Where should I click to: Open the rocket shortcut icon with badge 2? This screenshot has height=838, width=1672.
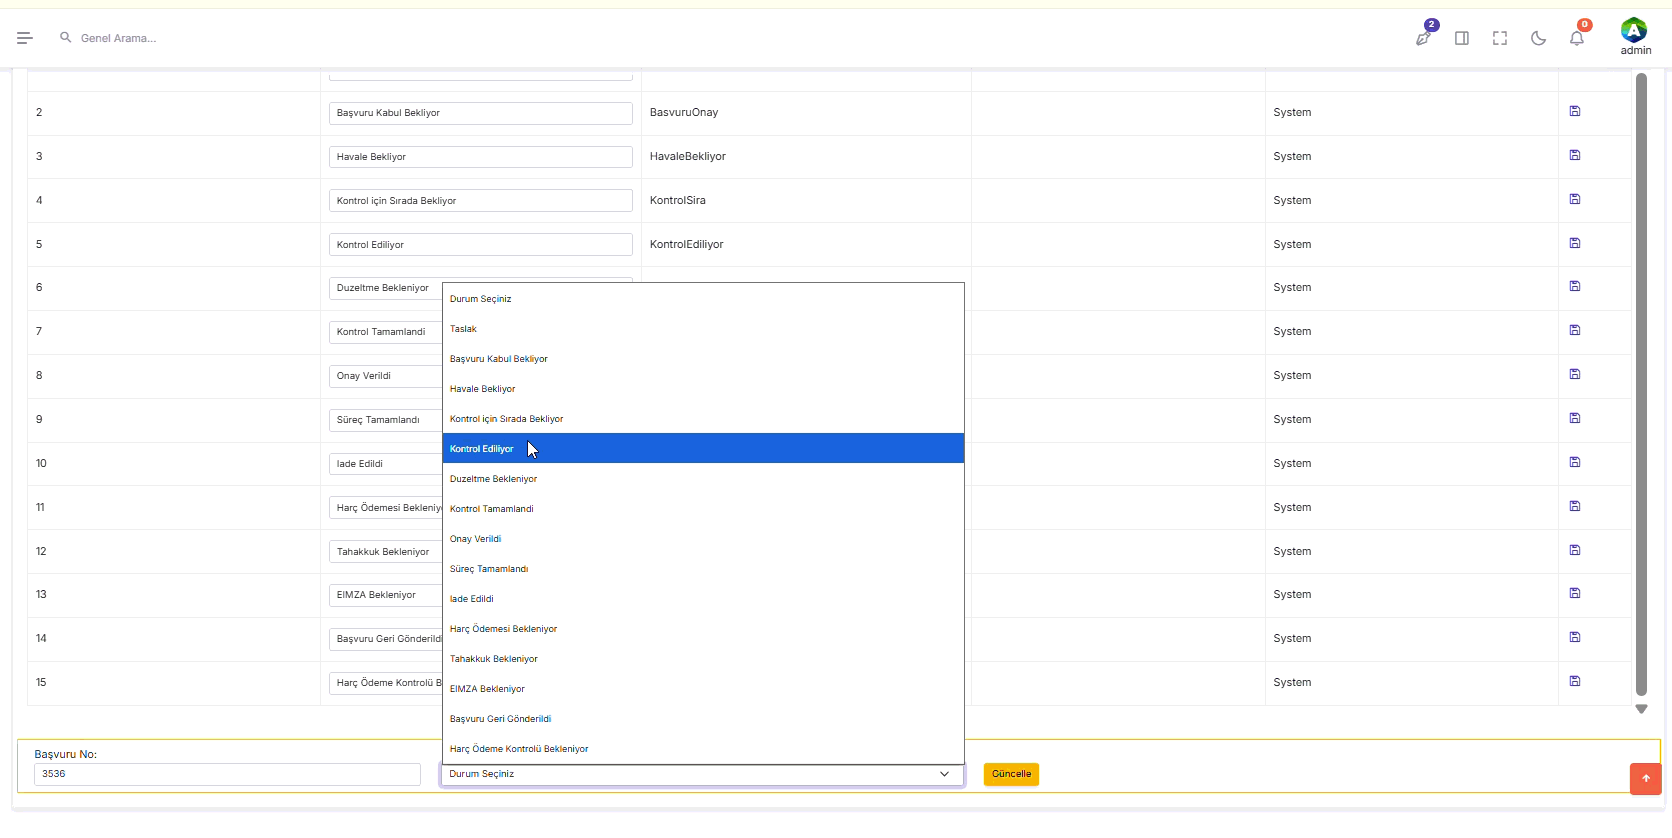[1423, 38]
